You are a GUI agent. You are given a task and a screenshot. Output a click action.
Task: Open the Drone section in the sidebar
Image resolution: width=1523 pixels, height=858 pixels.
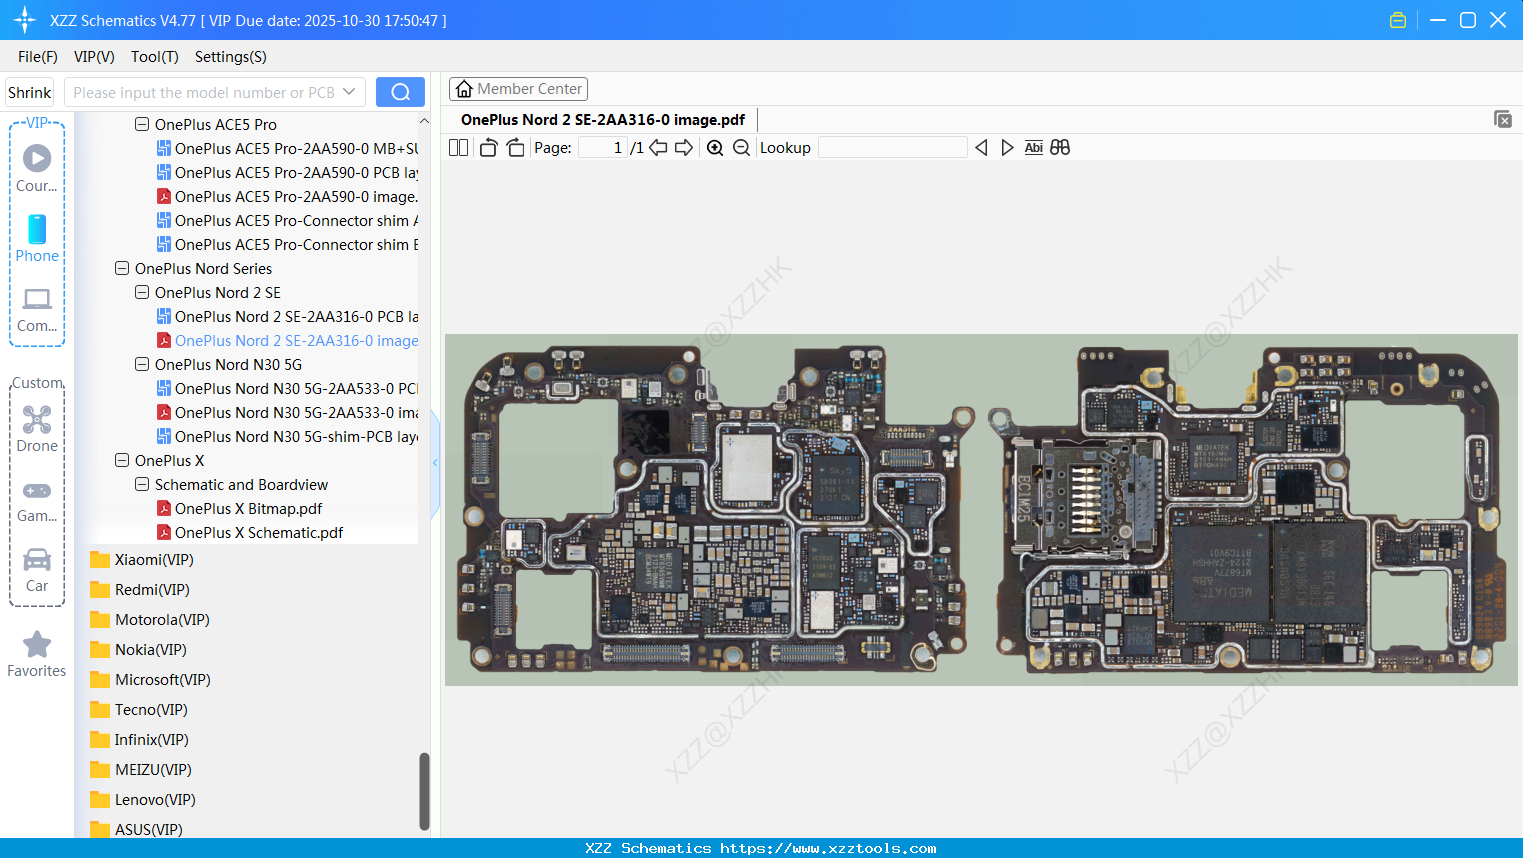pyautogui.click(x=36, y=428)
